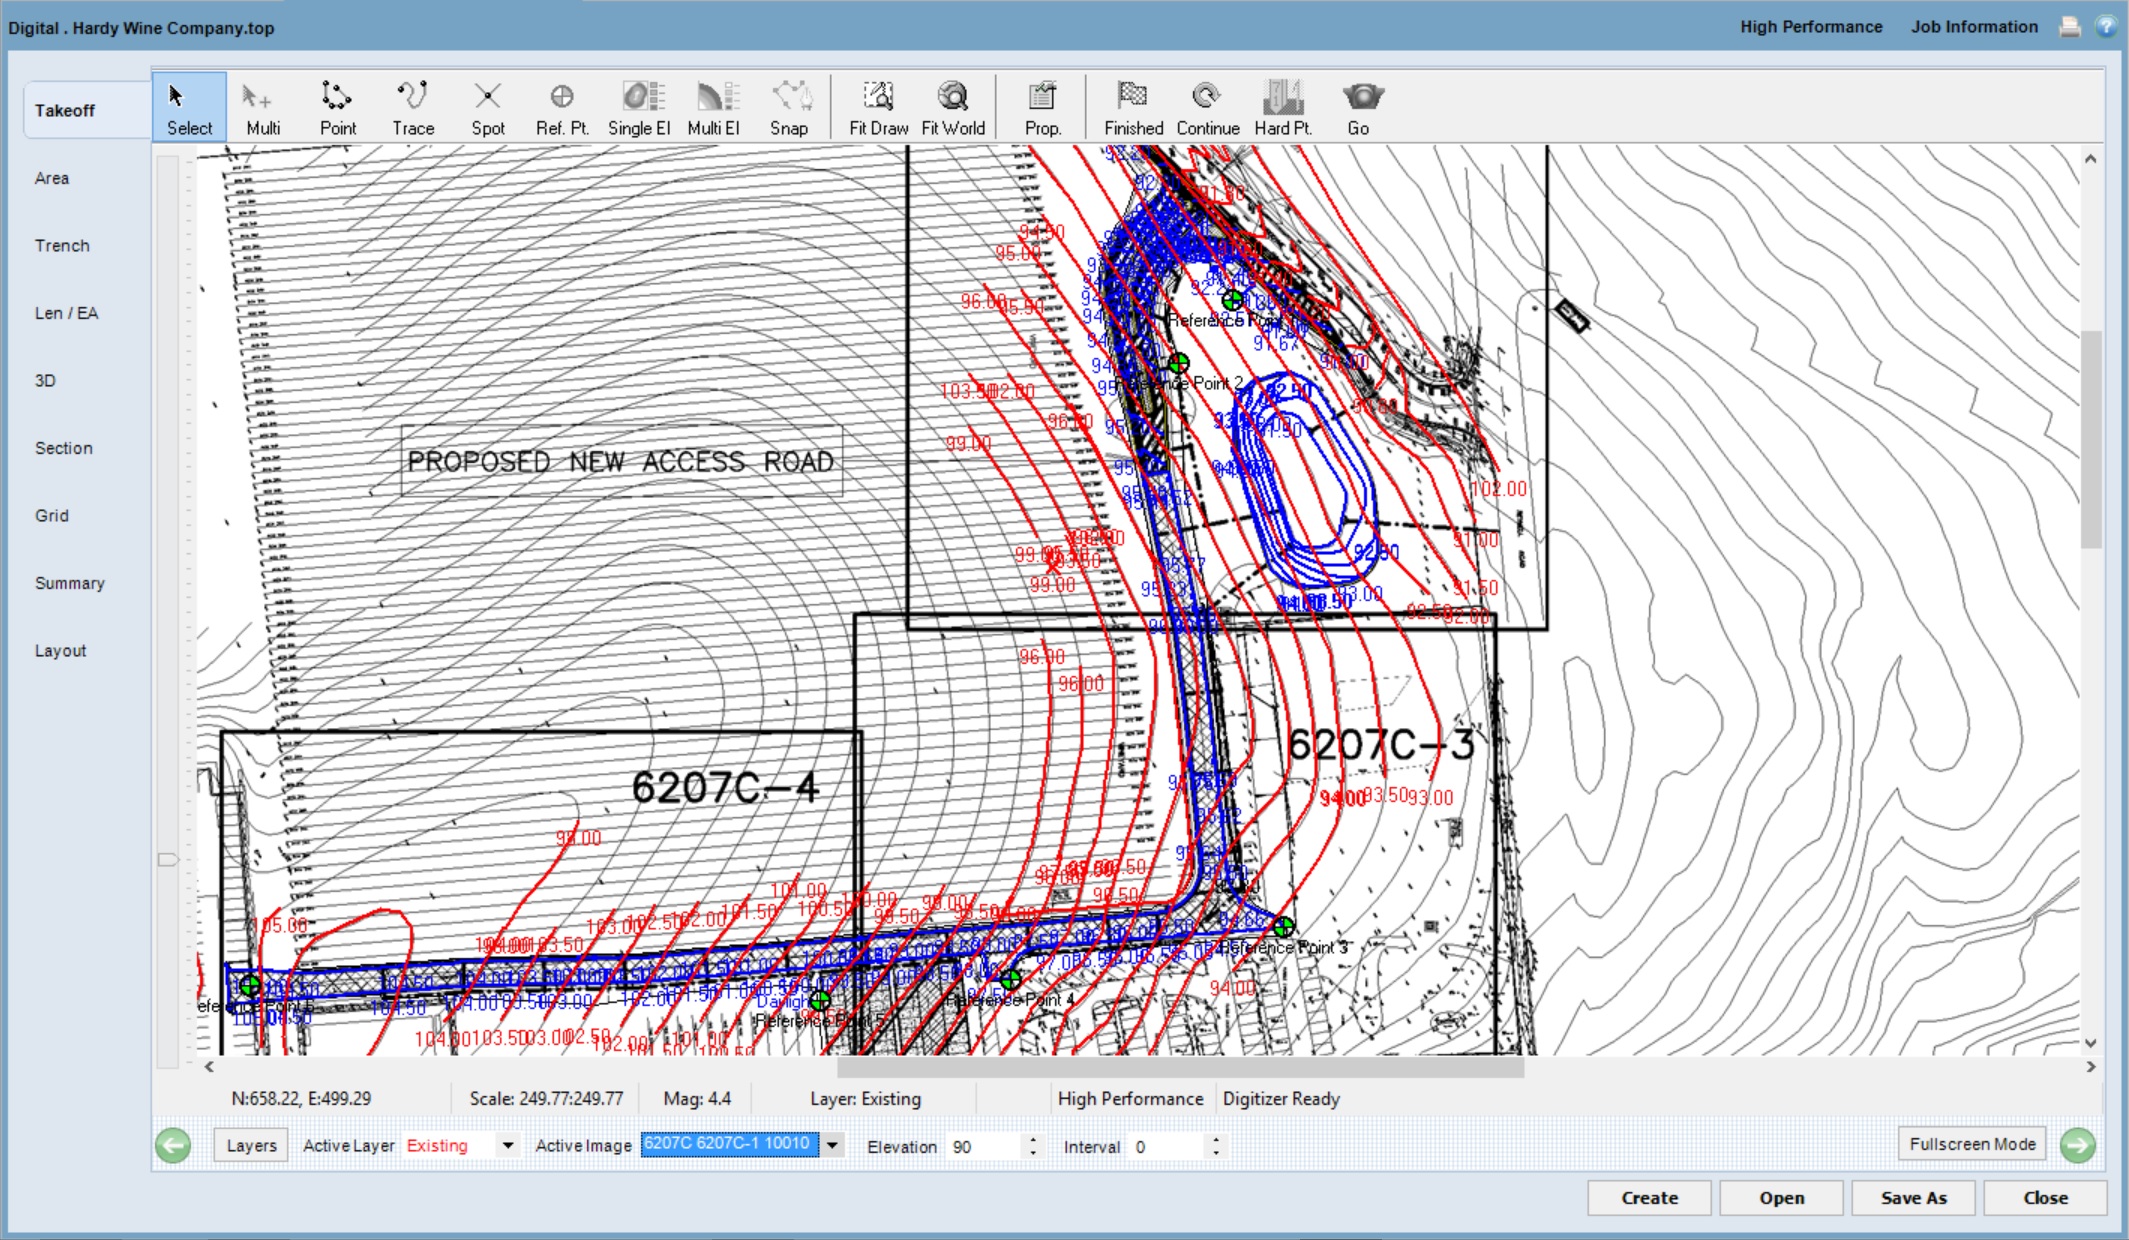Screen dimensions: 2129x1240
Task: Open the Layers button
Action: click(251, 1146)
